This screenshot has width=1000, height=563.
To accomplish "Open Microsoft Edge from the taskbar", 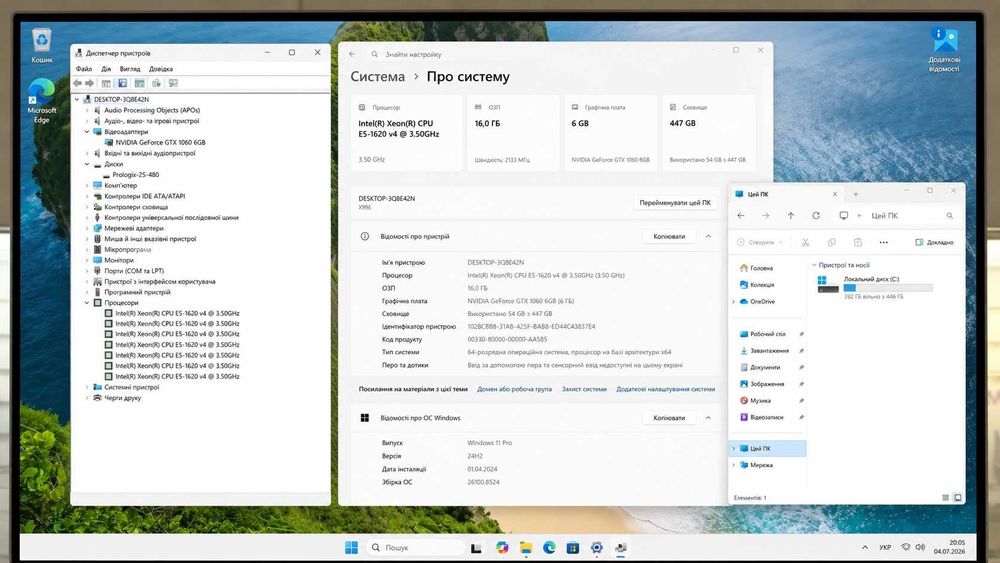I will [x=549, y=548].
